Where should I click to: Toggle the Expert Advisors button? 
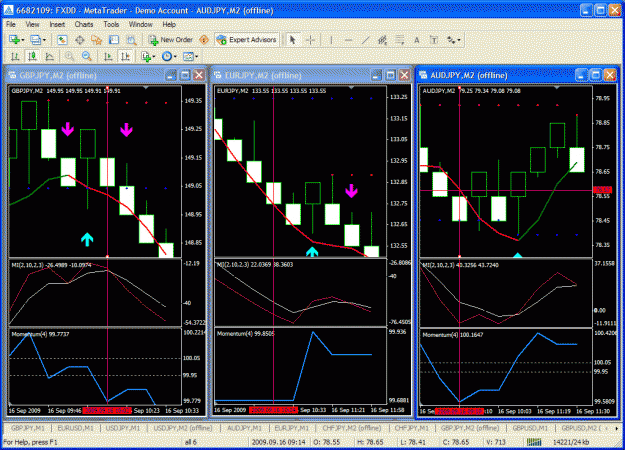coord(247,40)
